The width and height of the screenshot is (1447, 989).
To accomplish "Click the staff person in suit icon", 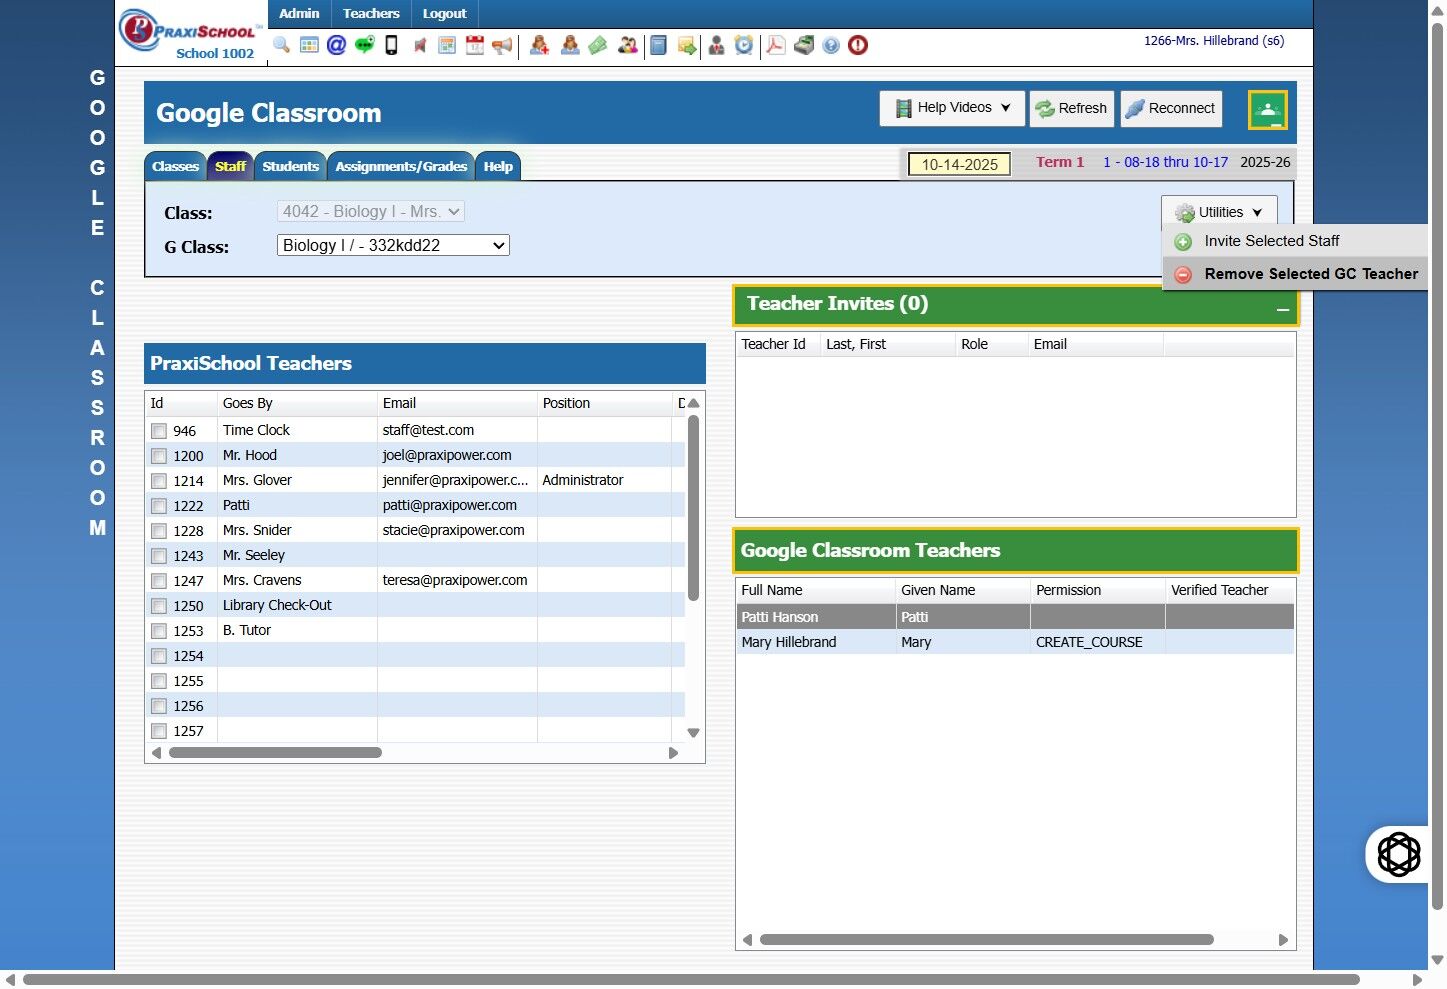I will pyautogui.click(x=717, y=45).
